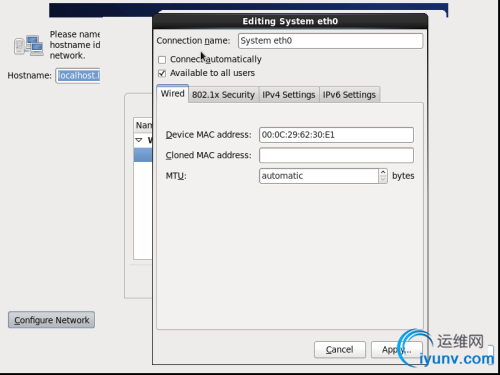Select the Wired tab
500x375 pixels.
[x=172, y=94]
